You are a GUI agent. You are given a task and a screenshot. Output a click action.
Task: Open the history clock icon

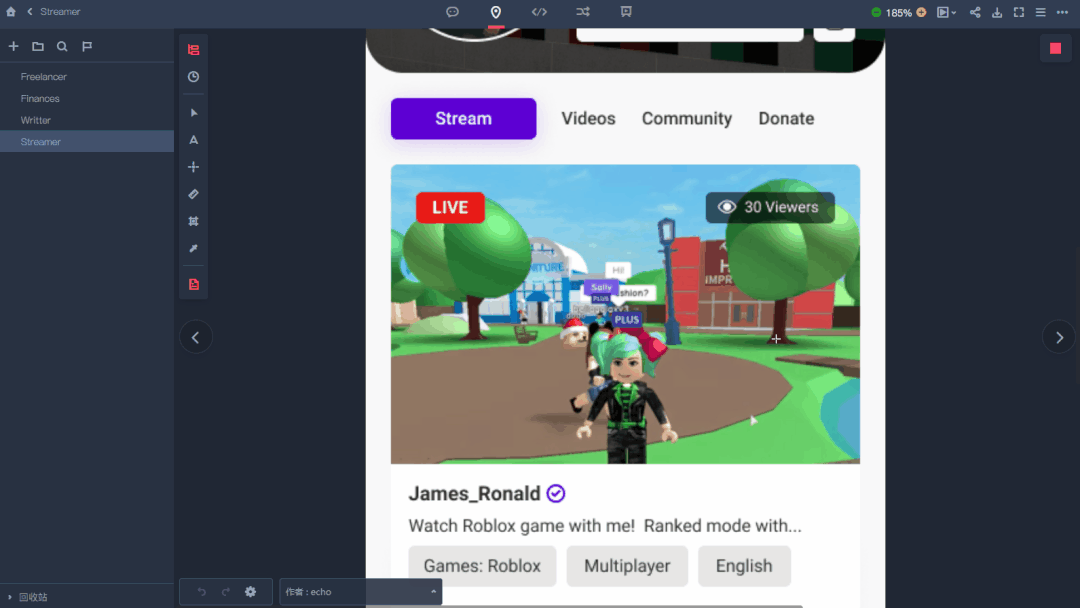click(x=194, y=76)
